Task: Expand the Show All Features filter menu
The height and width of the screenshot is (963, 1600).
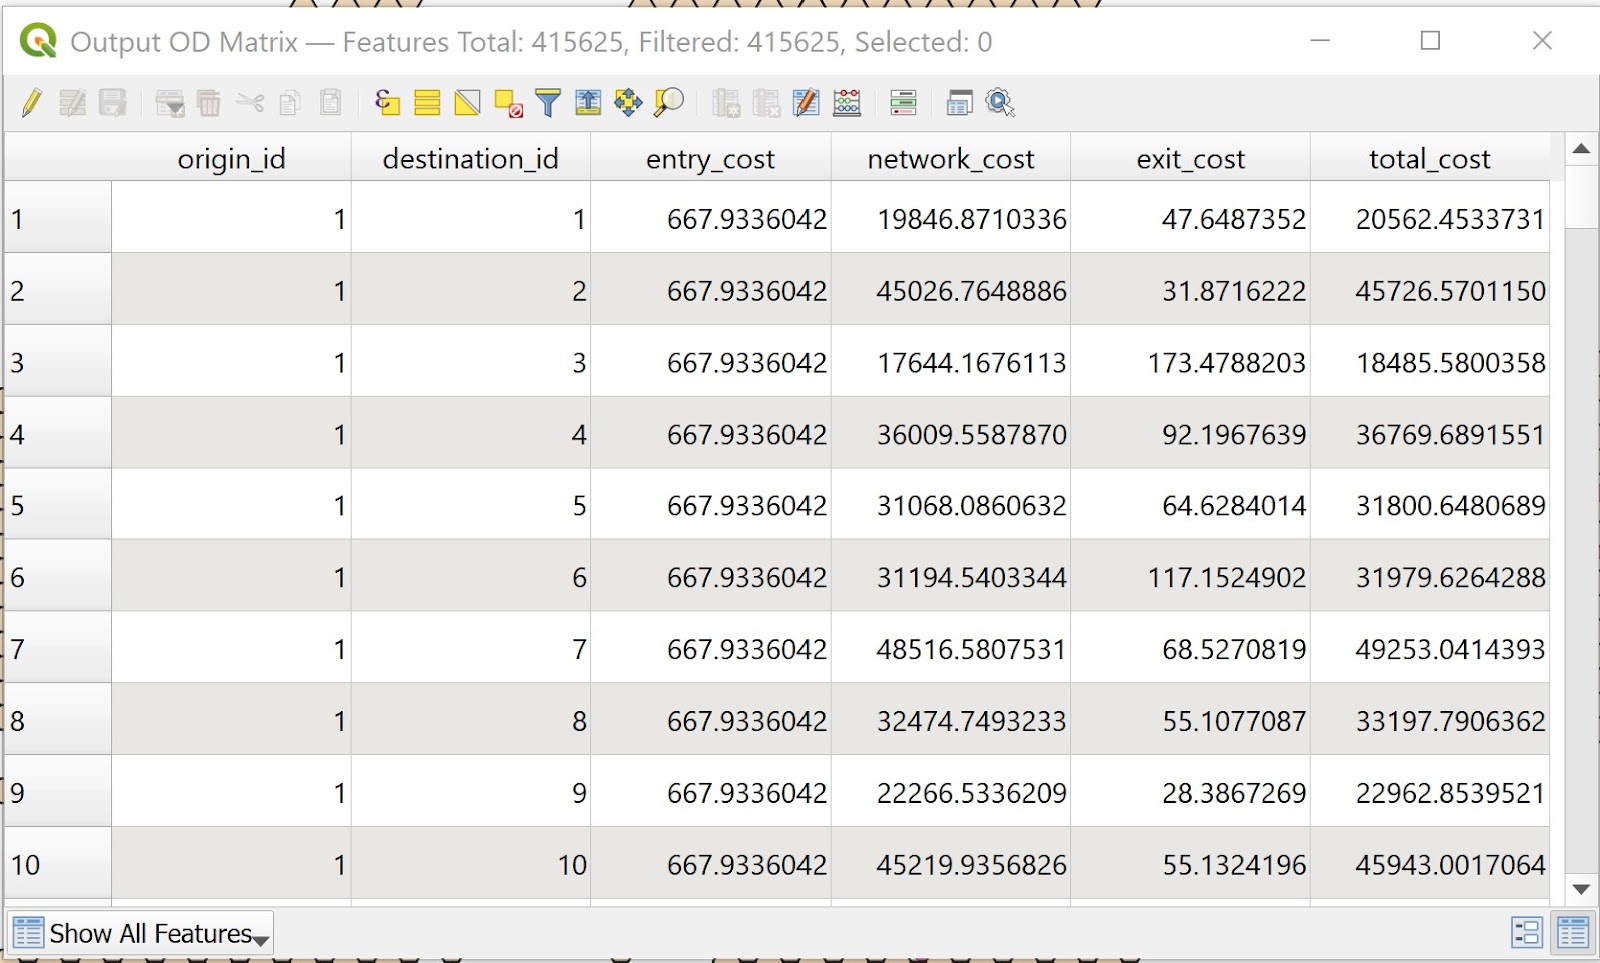Action: (141, 934)
